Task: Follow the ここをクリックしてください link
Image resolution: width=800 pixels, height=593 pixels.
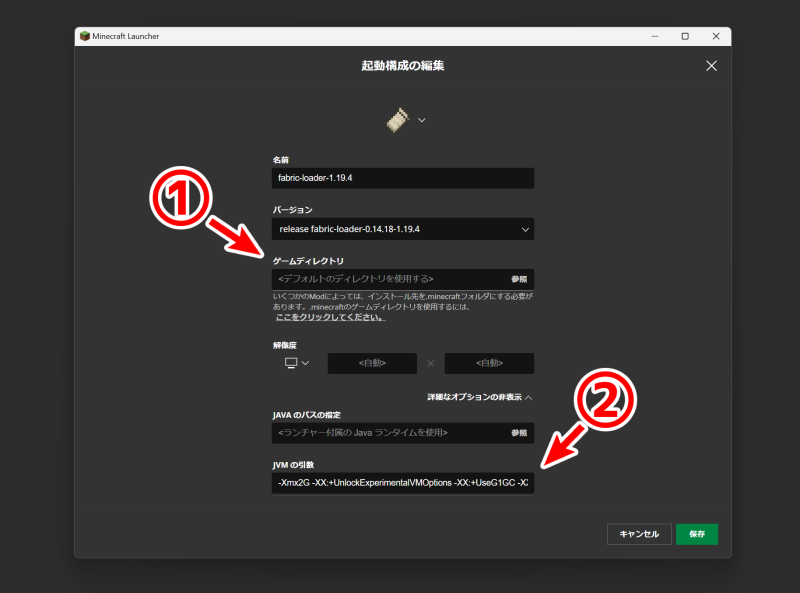Action: tap(330, 317)
